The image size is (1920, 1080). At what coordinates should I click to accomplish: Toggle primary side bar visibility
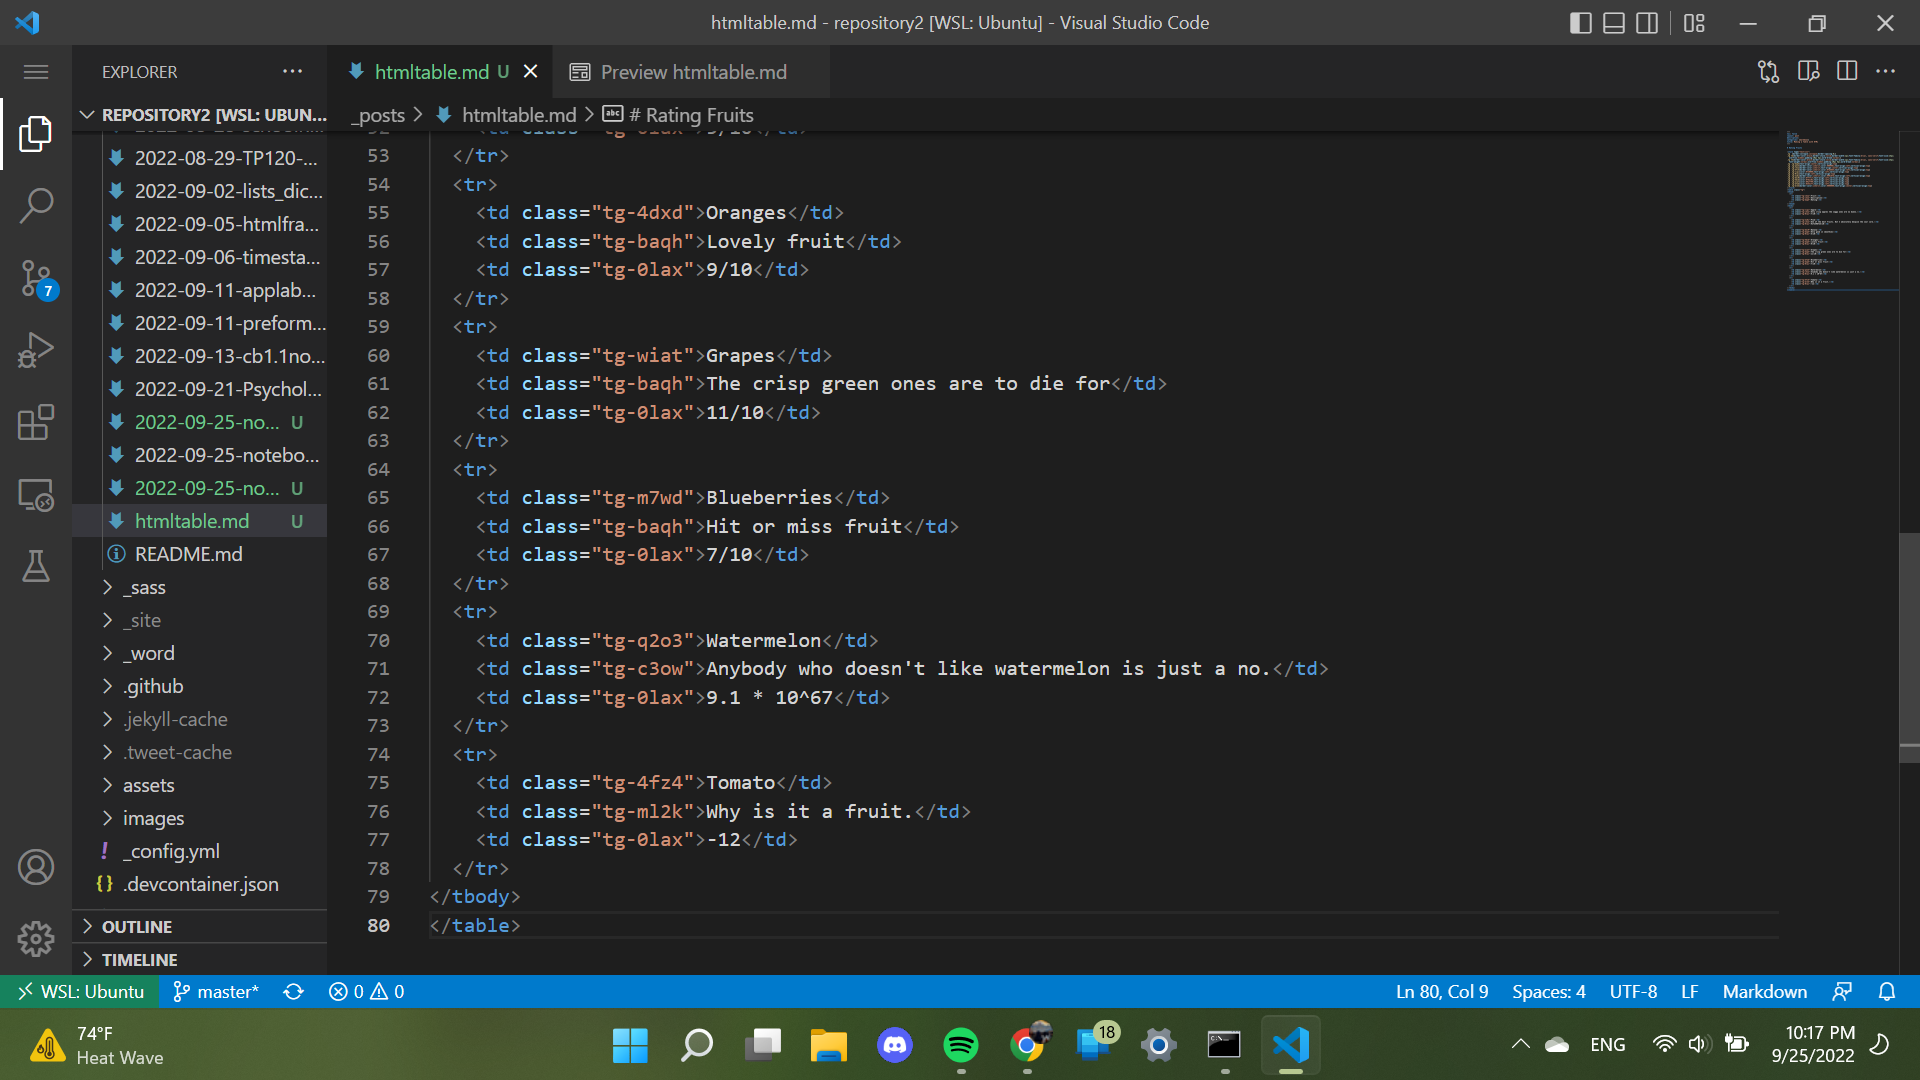point(1581,23)
